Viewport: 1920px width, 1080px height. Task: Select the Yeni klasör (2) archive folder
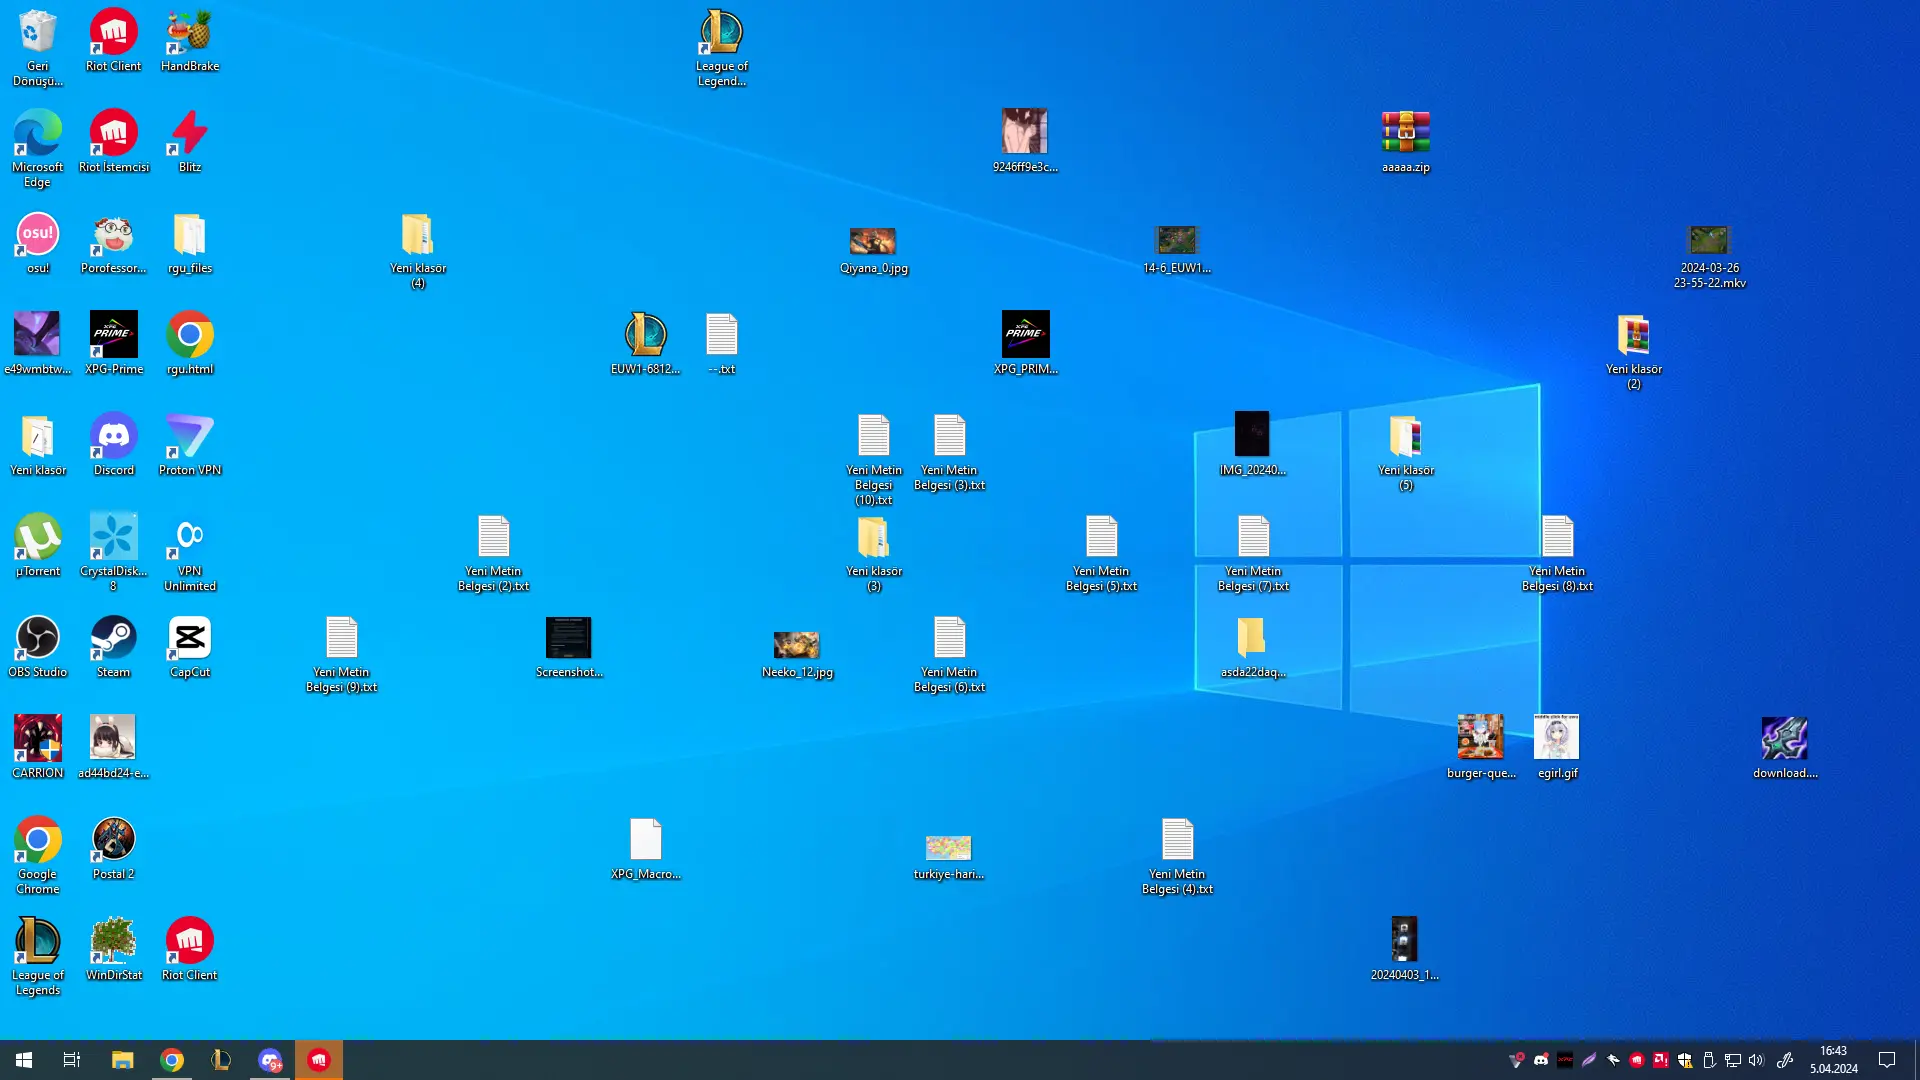(x=1634, y=350)
